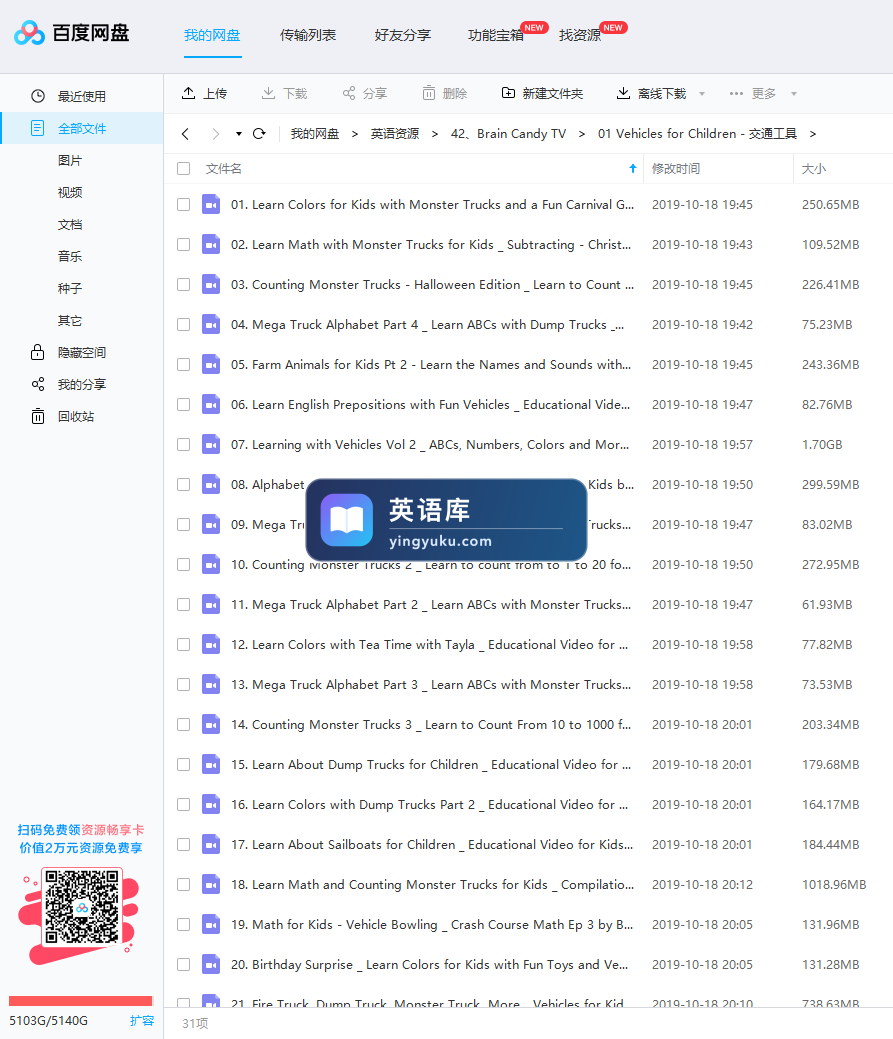Refresh the file list

[x=259, y=134]
